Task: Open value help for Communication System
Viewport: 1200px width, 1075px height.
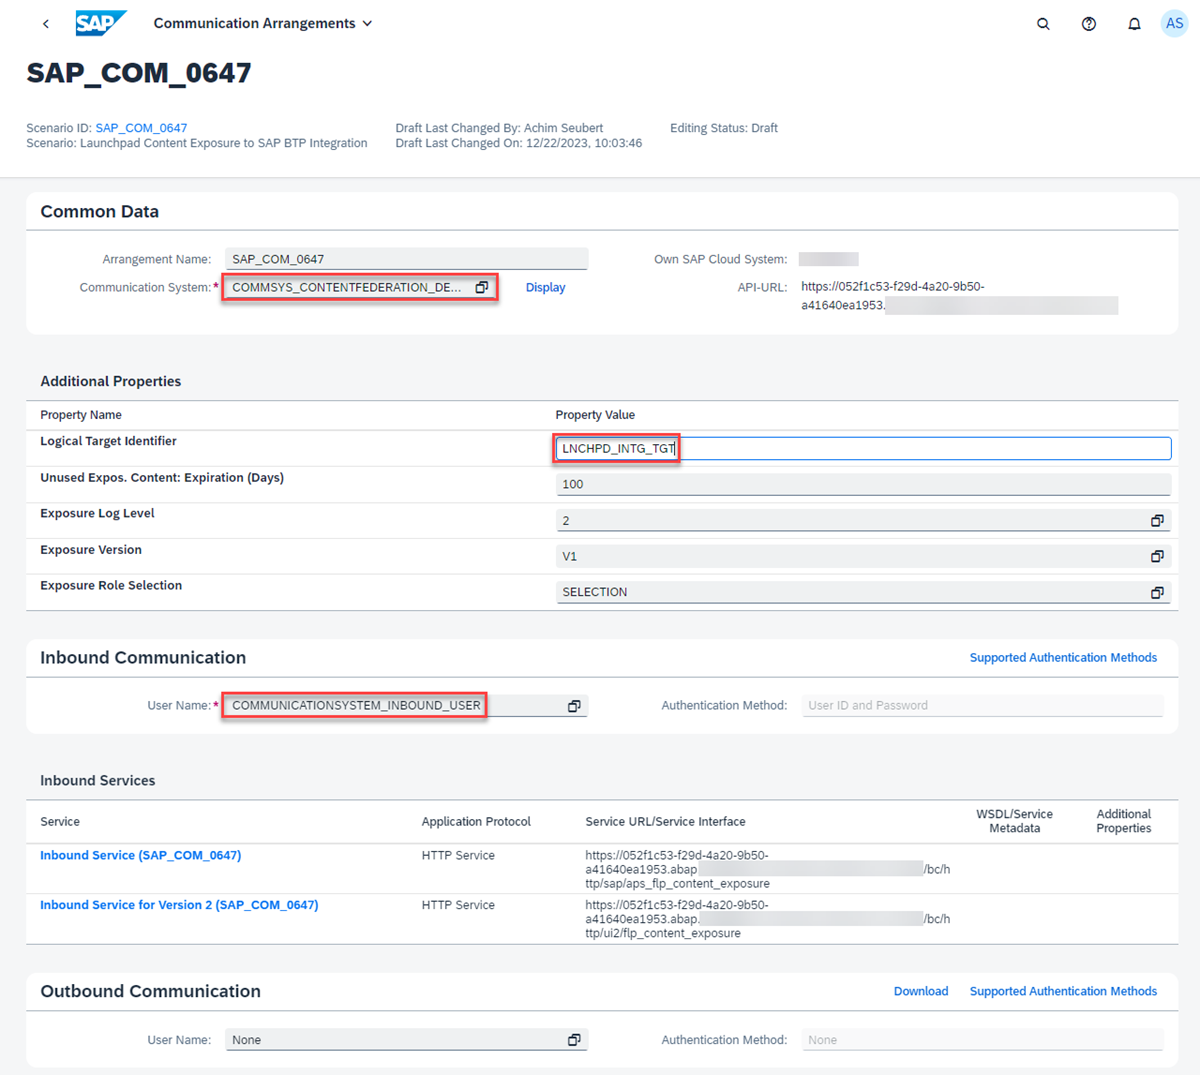Action: click(x=482, y=287)
